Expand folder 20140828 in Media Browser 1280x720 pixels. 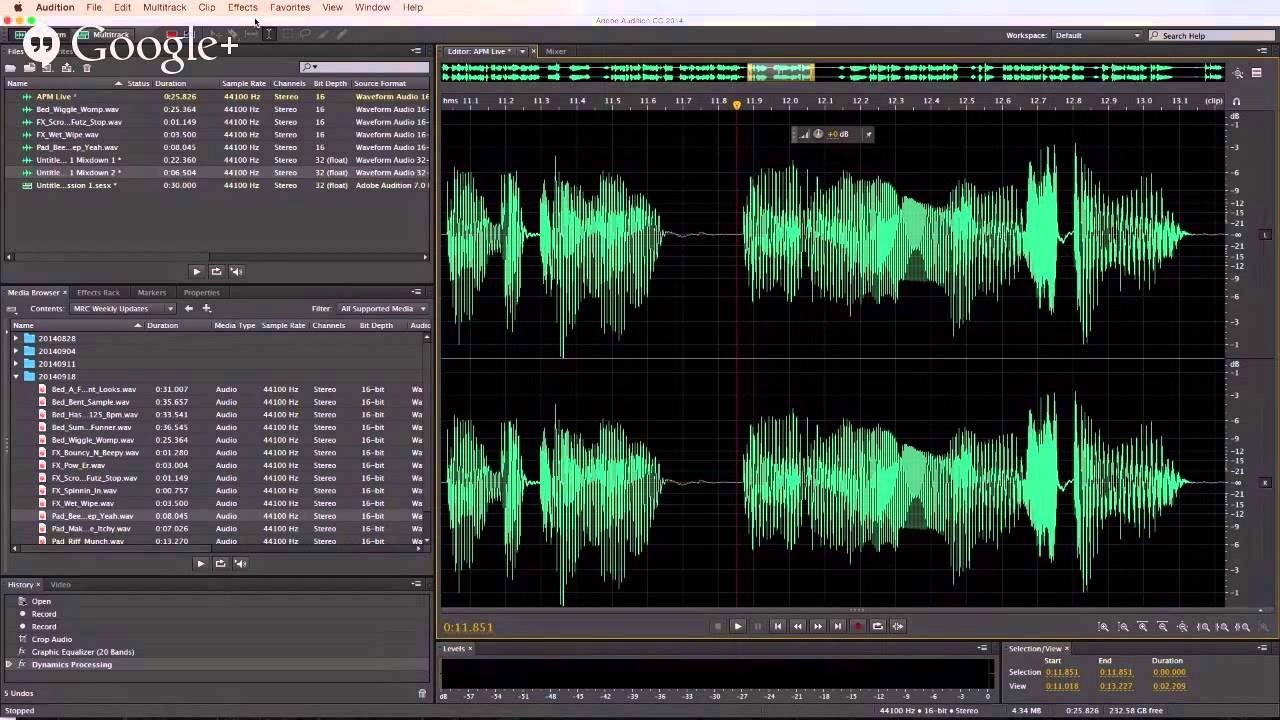click(x=16, y=339)
